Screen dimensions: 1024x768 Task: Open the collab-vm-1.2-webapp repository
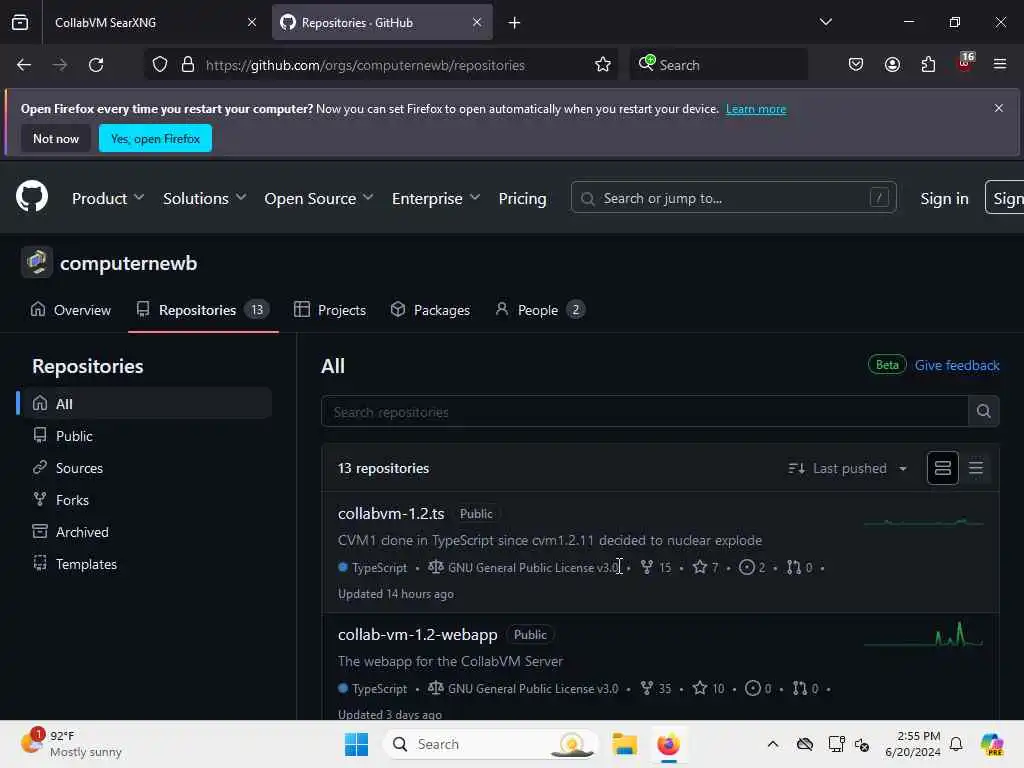(x=417, y=634)
